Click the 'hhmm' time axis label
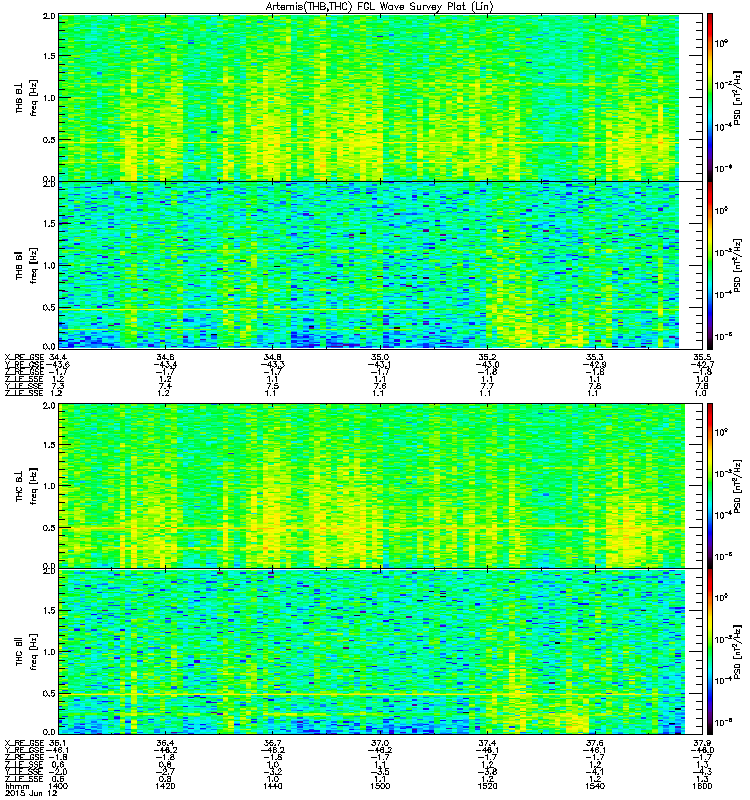This screenshot has height=800, width=750. tap(17, 786)
